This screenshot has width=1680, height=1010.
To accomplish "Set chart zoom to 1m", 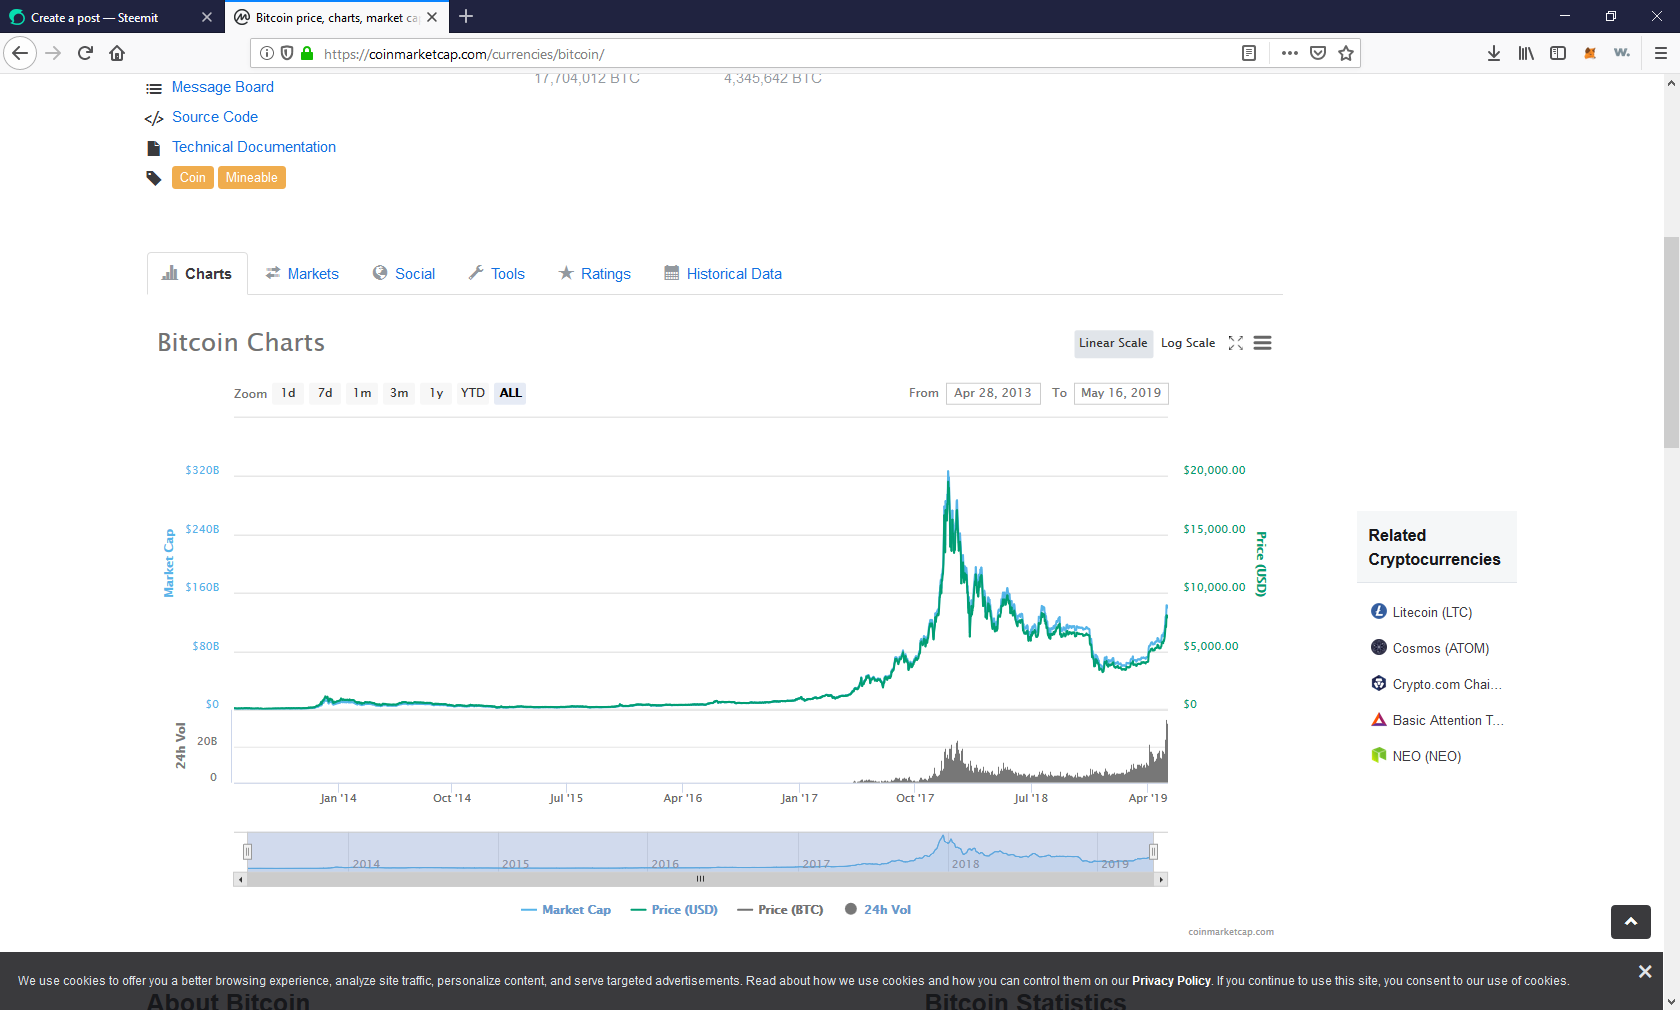I will click(362, 393).
